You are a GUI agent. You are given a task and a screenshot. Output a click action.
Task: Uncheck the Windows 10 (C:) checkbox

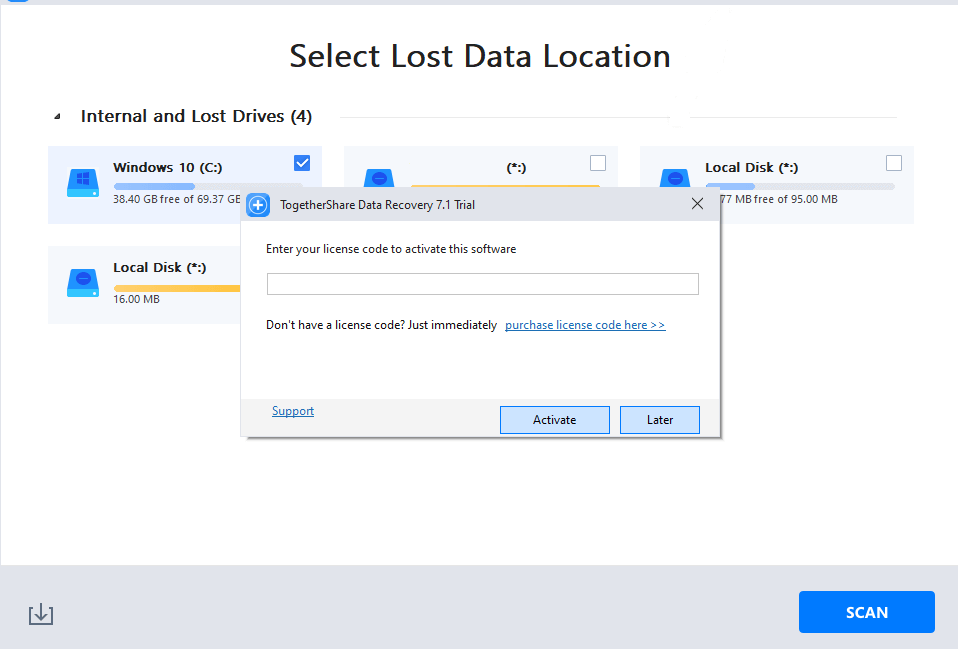(302, 163)
